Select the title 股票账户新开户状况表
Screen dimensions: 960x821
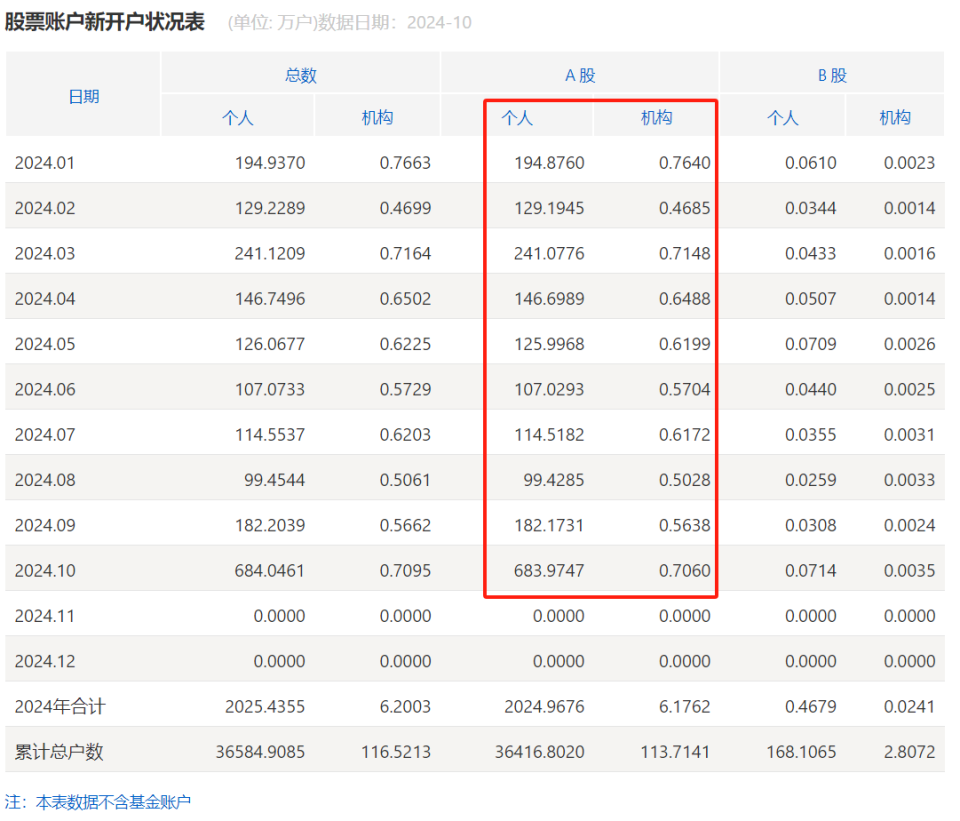coord(105,22)
